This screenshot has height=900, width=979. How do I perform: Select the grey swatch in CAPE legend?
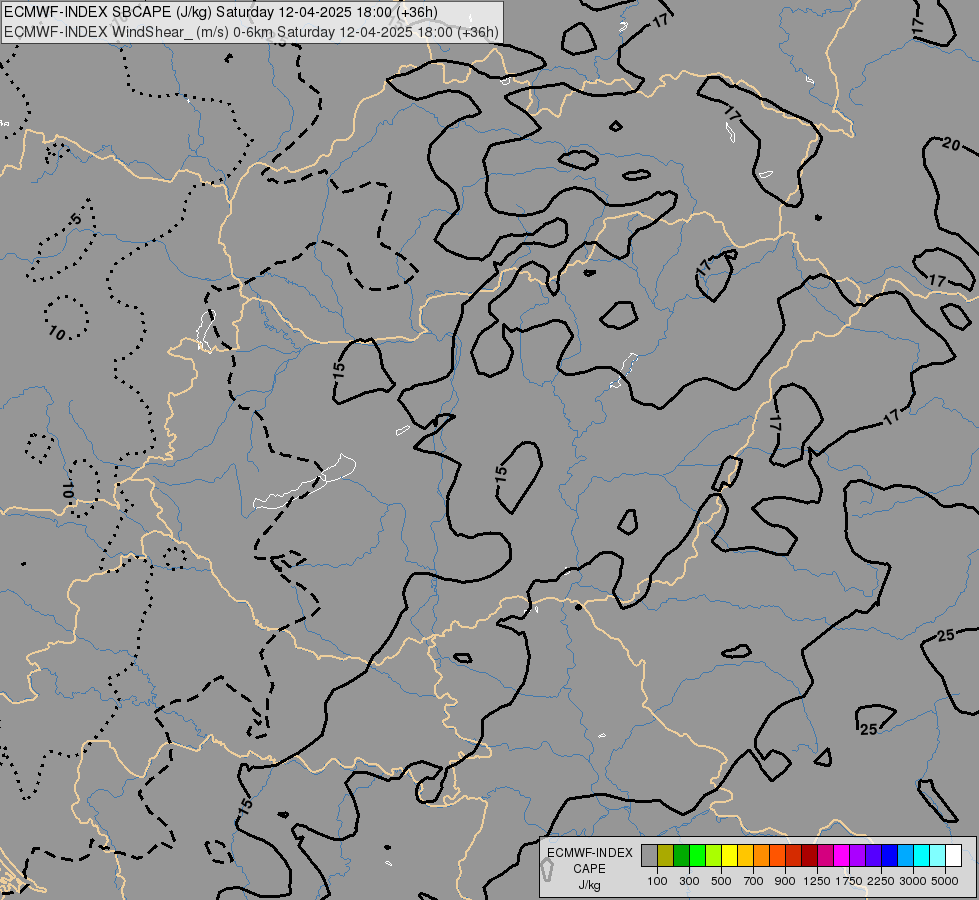pyautogui.click(x=649, y=855)
